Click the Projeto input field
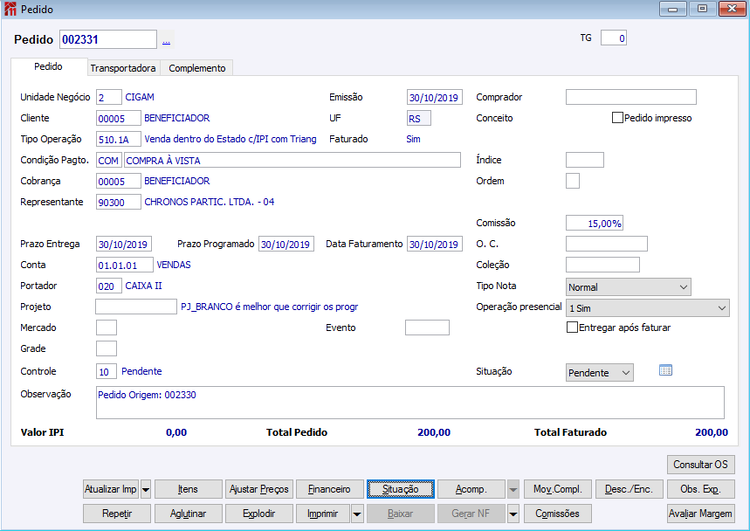 [x=136, y=307]
